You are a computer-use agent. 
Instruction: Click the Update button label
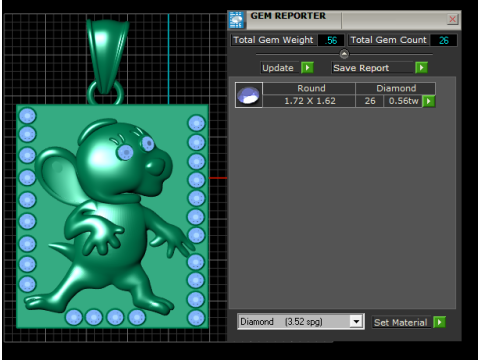[278, 68]
